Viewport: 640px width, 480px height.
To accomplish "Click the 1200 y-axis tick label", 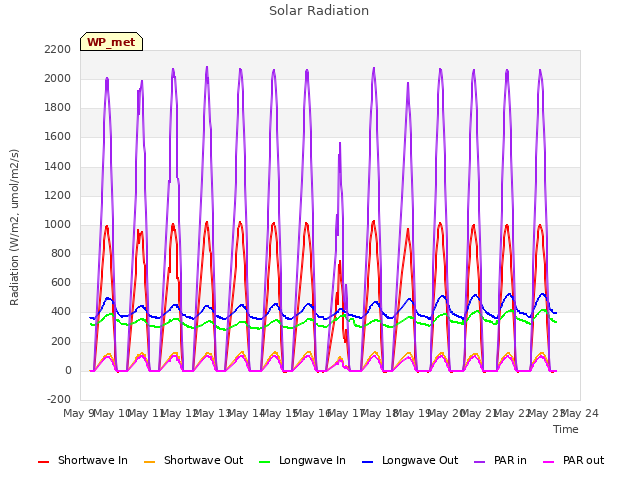I will pos(58,196).
